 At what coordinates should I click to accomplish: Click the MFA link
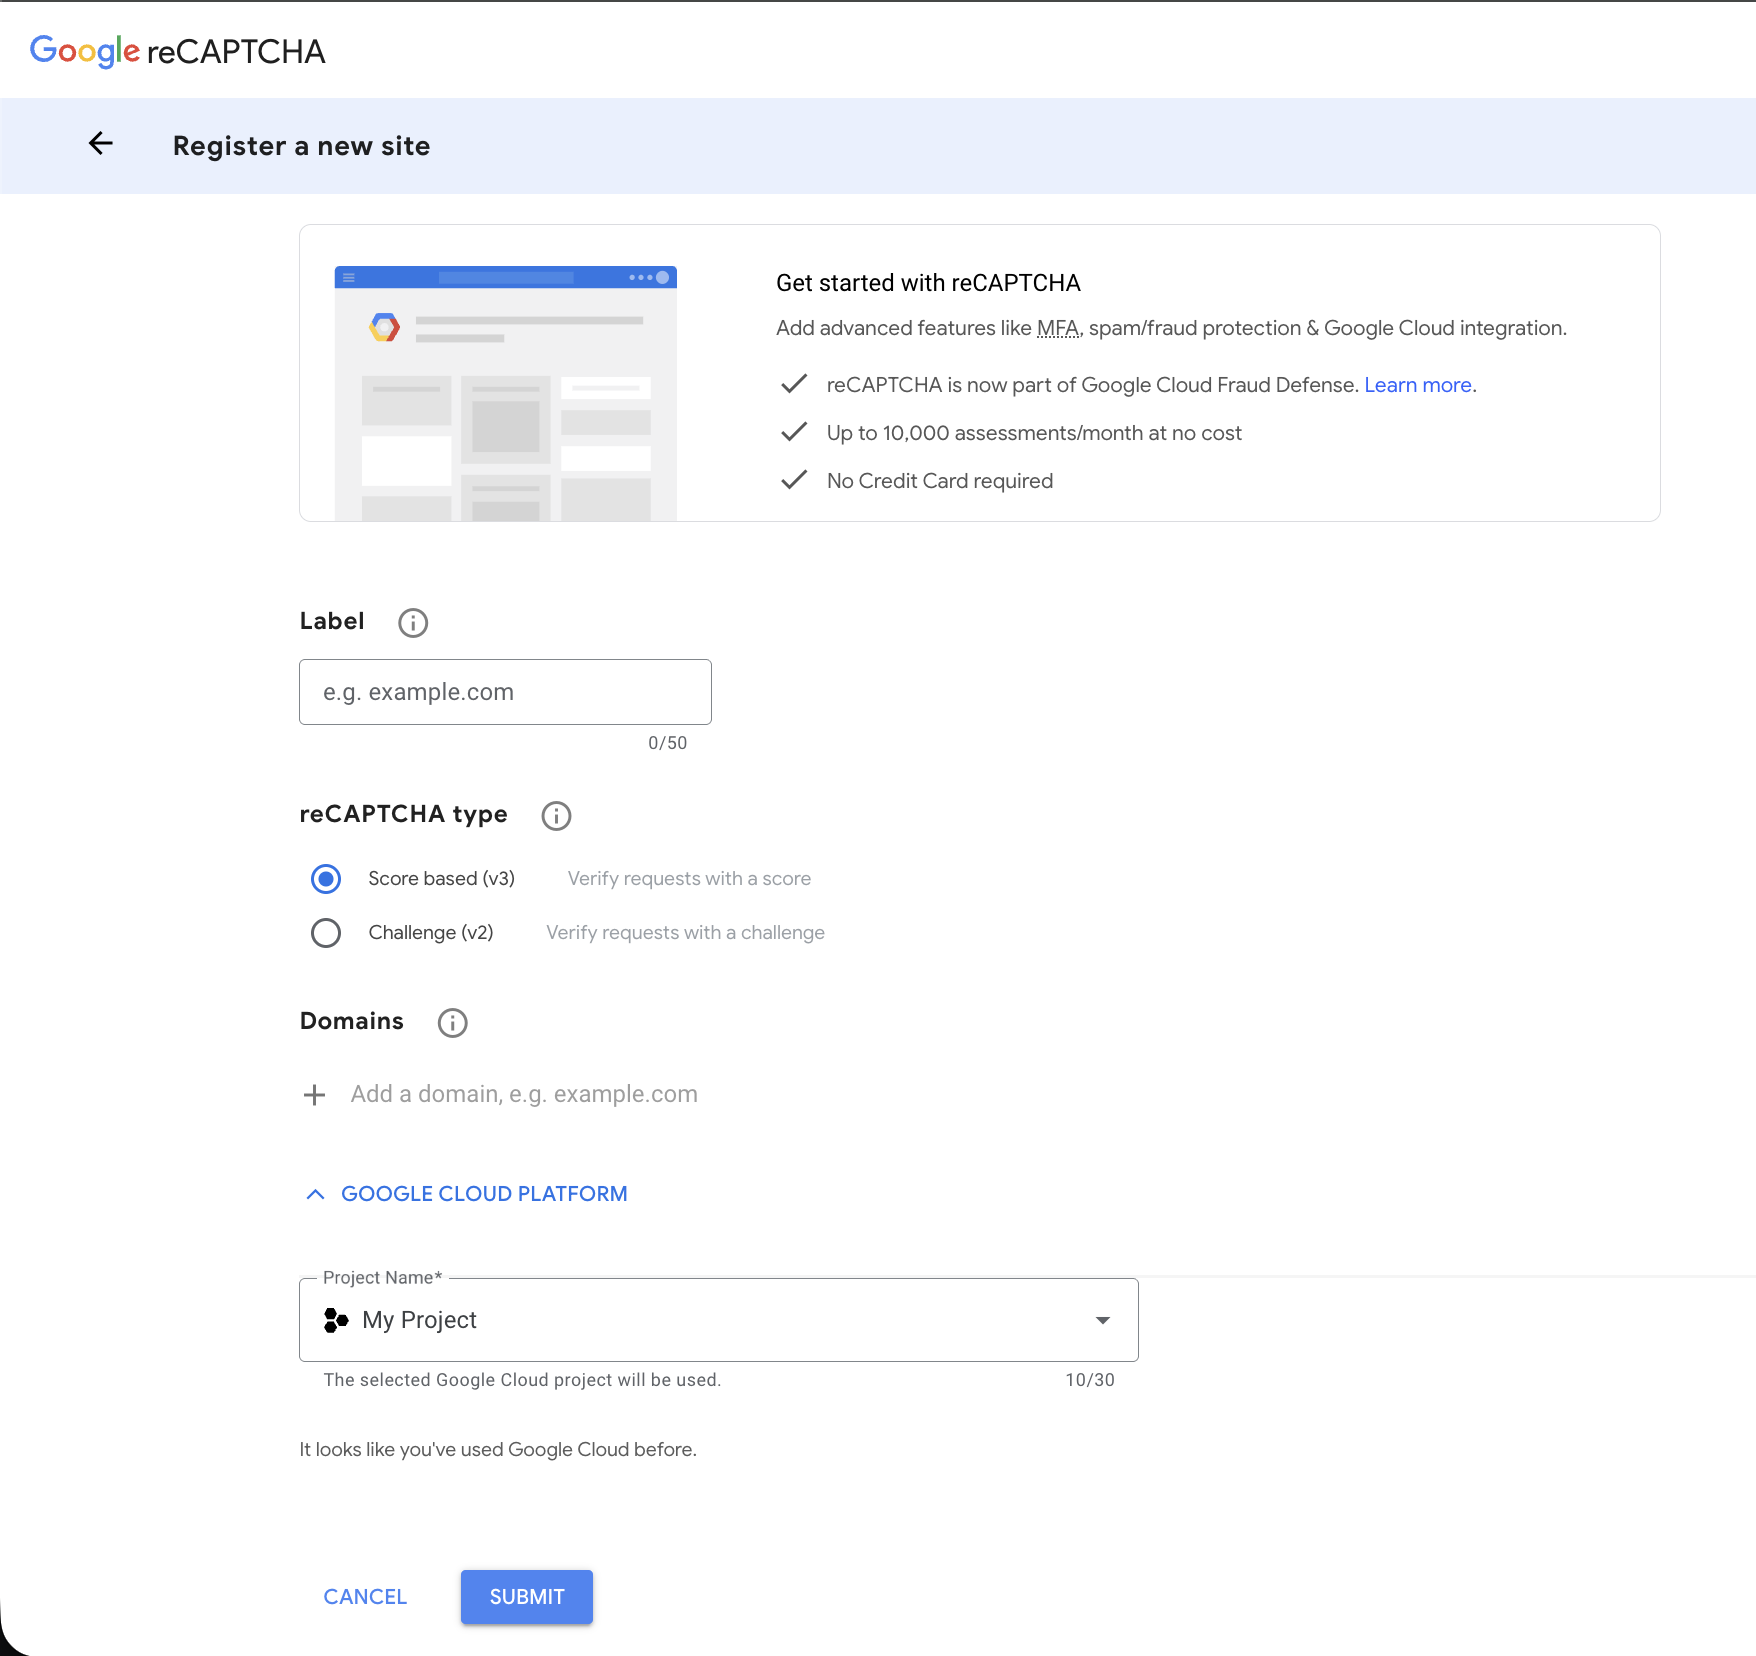point(1057,327)
